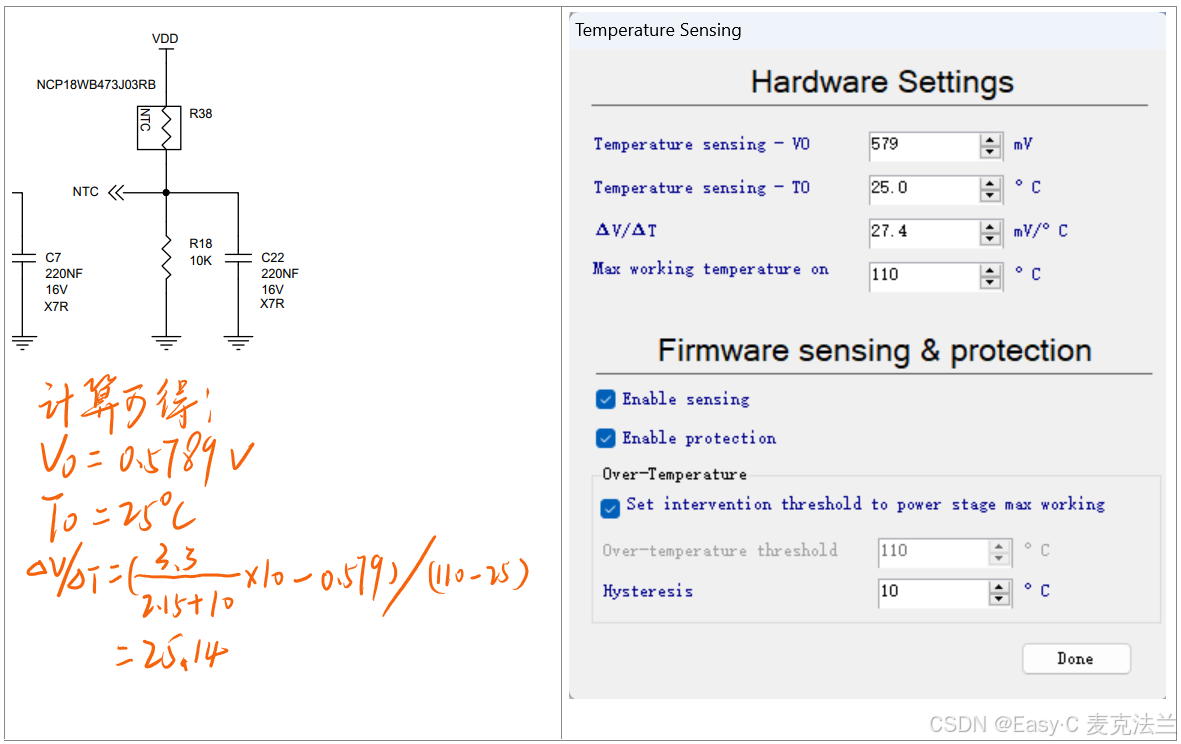Increment the Temperature sensing V0 value
Viewport: 1181px width, 744px height.
coord(990,140)
